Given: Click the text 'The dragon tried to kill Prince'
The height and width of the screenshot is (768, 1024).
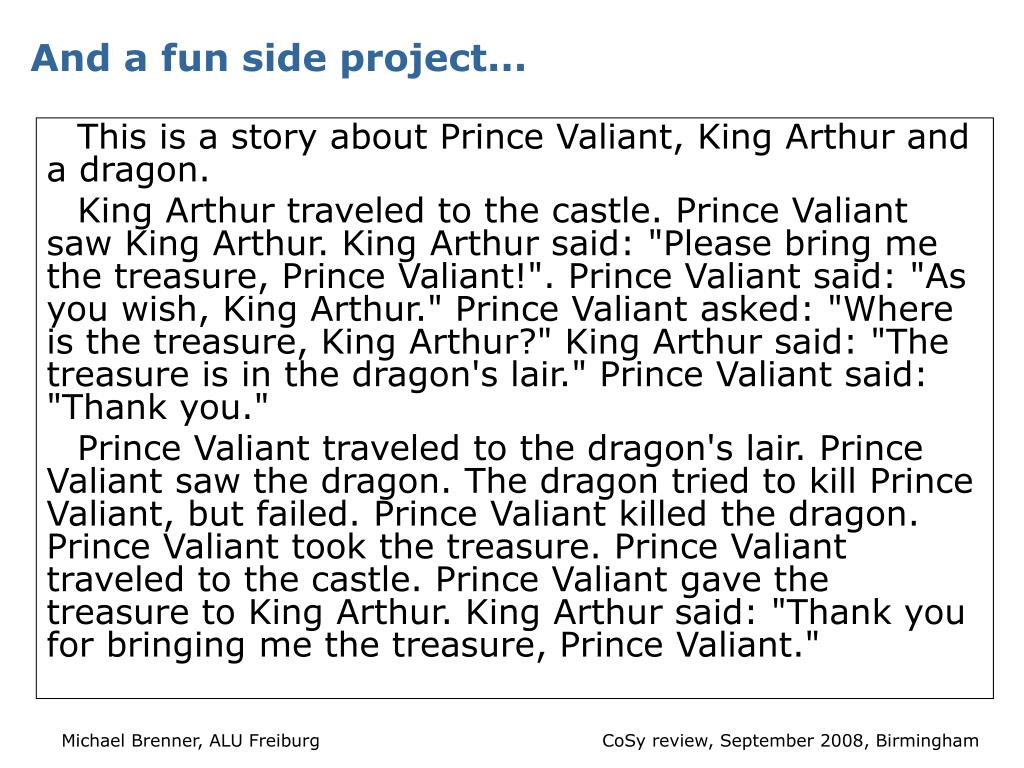Looking at the screenshot, I should [719, 482].
